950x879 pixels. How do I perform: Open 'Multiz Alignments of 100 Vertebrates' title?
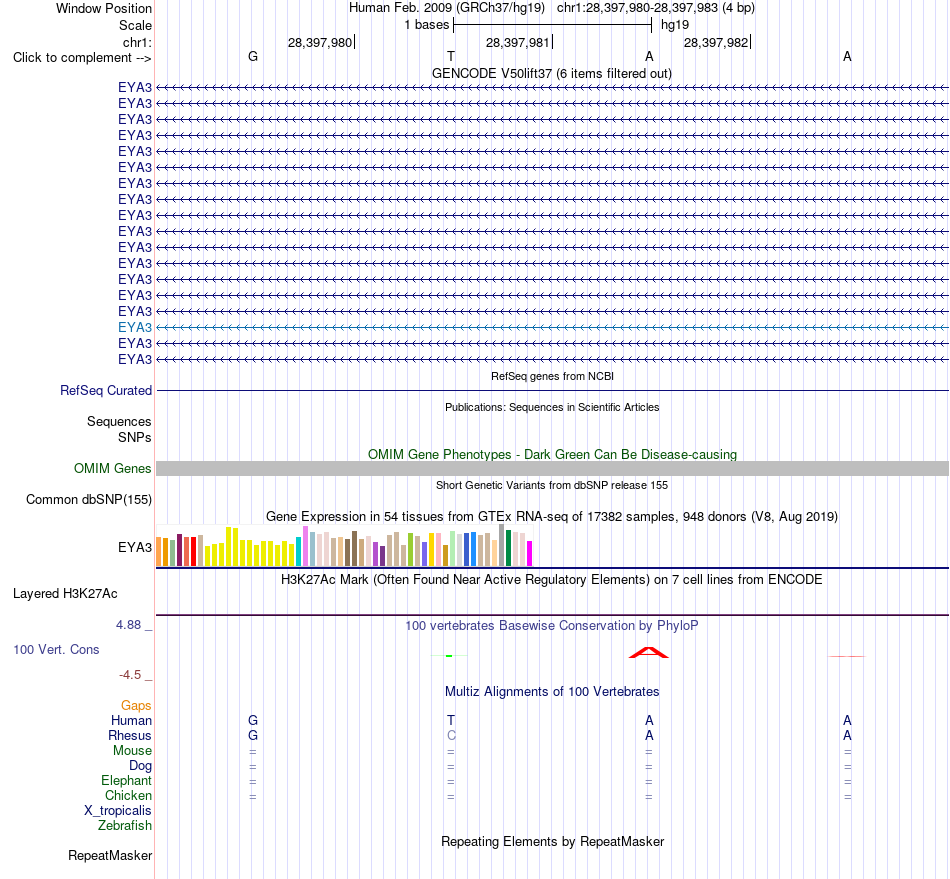click(552, 692)
